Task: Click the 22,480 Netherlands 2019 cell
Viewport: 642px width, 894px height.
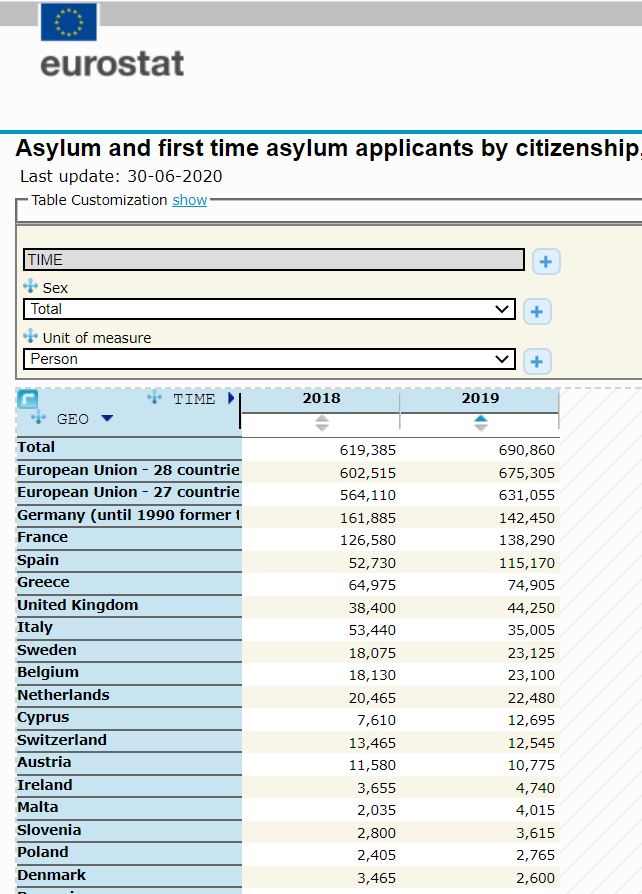Action: coord(480,698)
